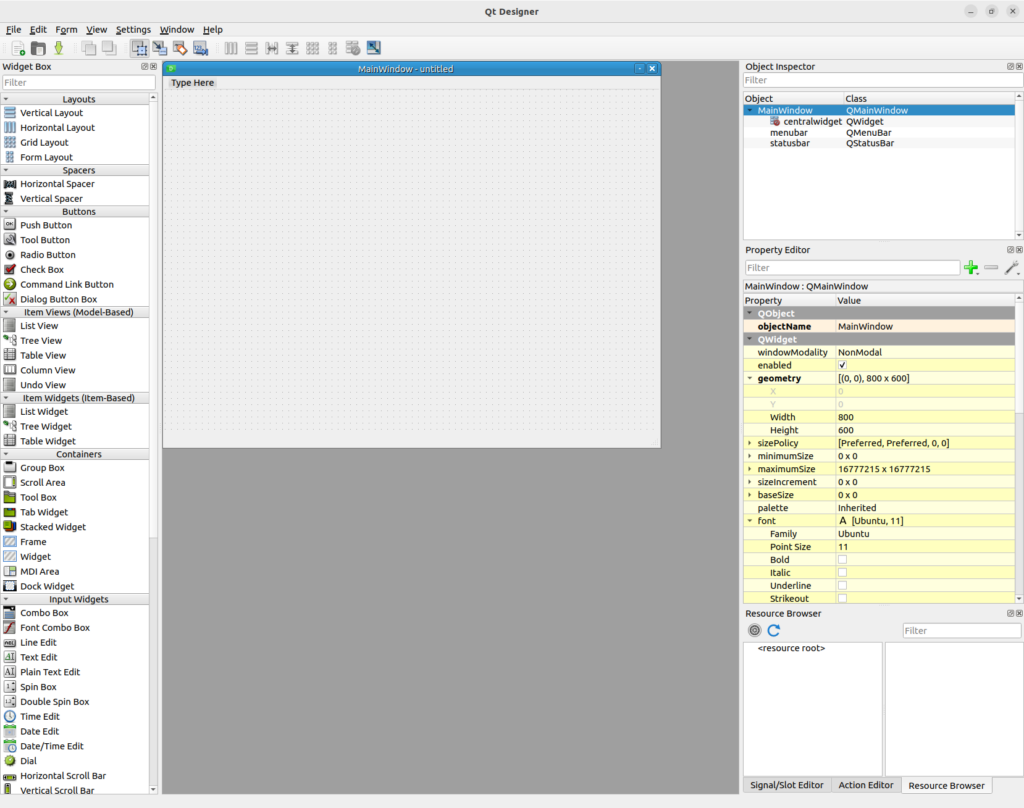Click the objectName value MainWindow
The image size is (1024, 808).
click(x=925, y=326)
